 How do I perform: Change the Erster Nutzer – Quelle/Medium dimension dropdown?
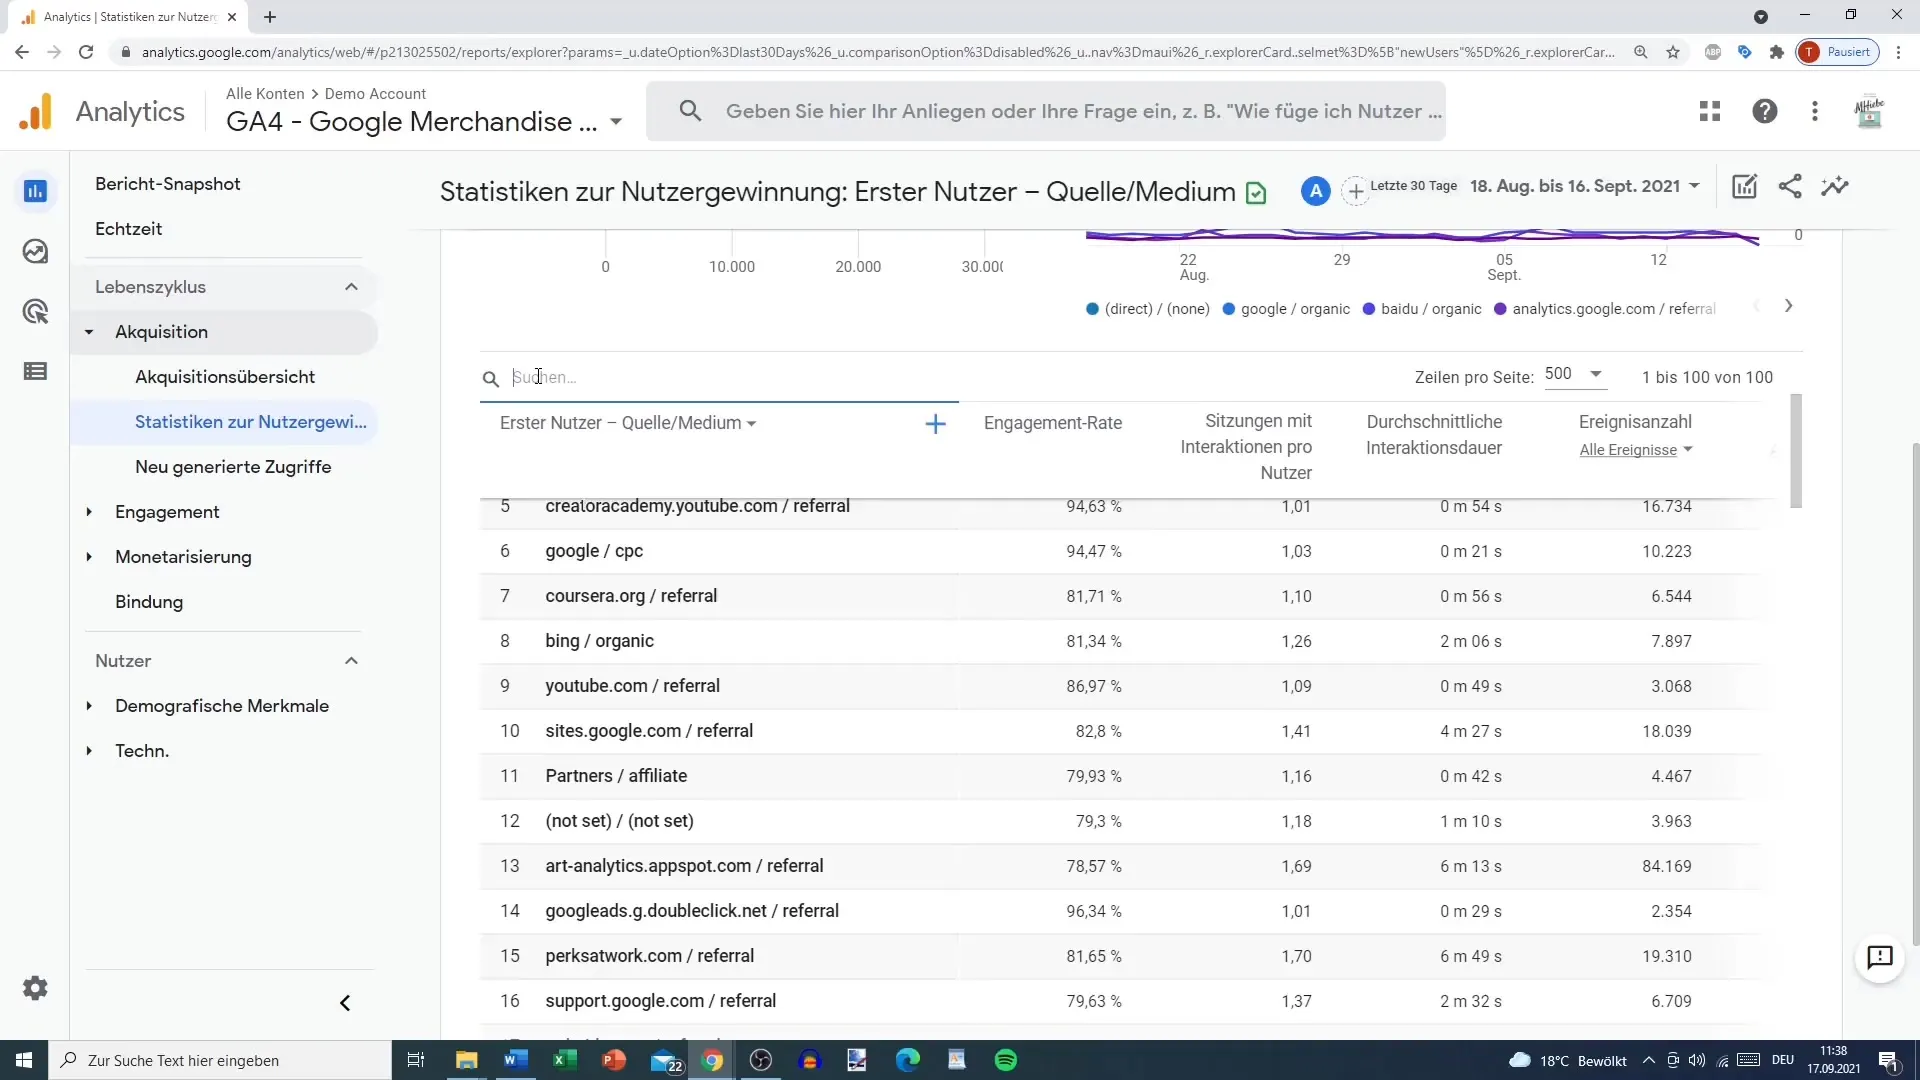coord(628,423)
